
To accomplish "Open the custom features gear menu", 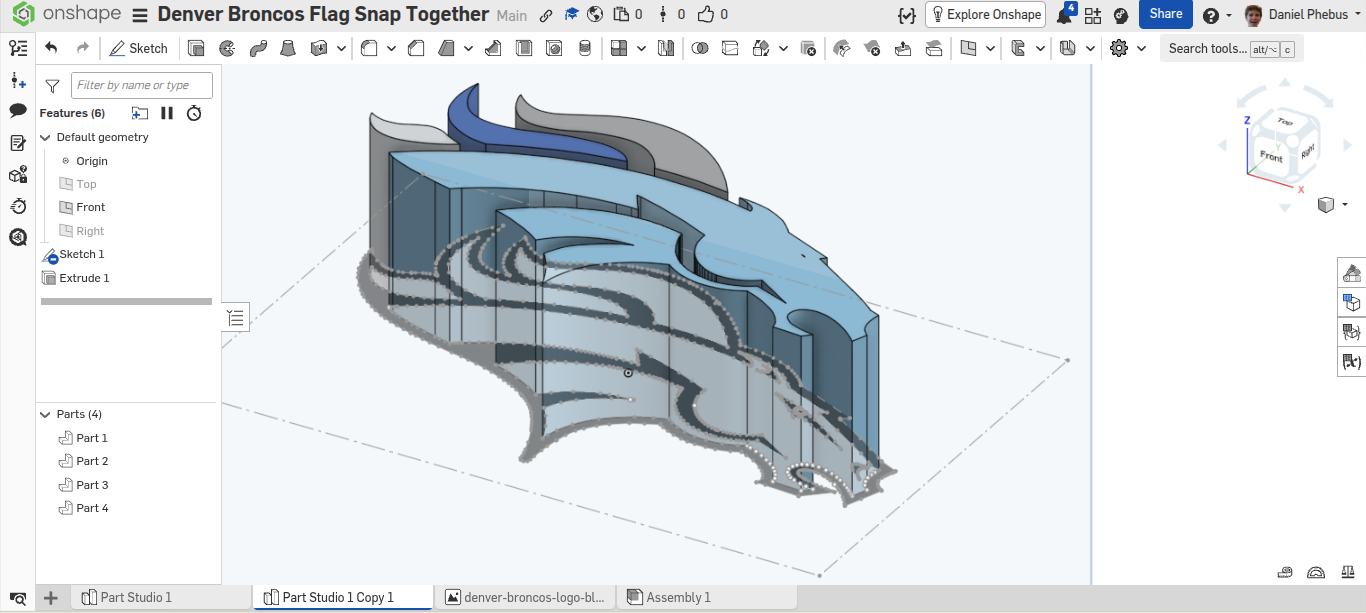I will [x=1119, y=48].
